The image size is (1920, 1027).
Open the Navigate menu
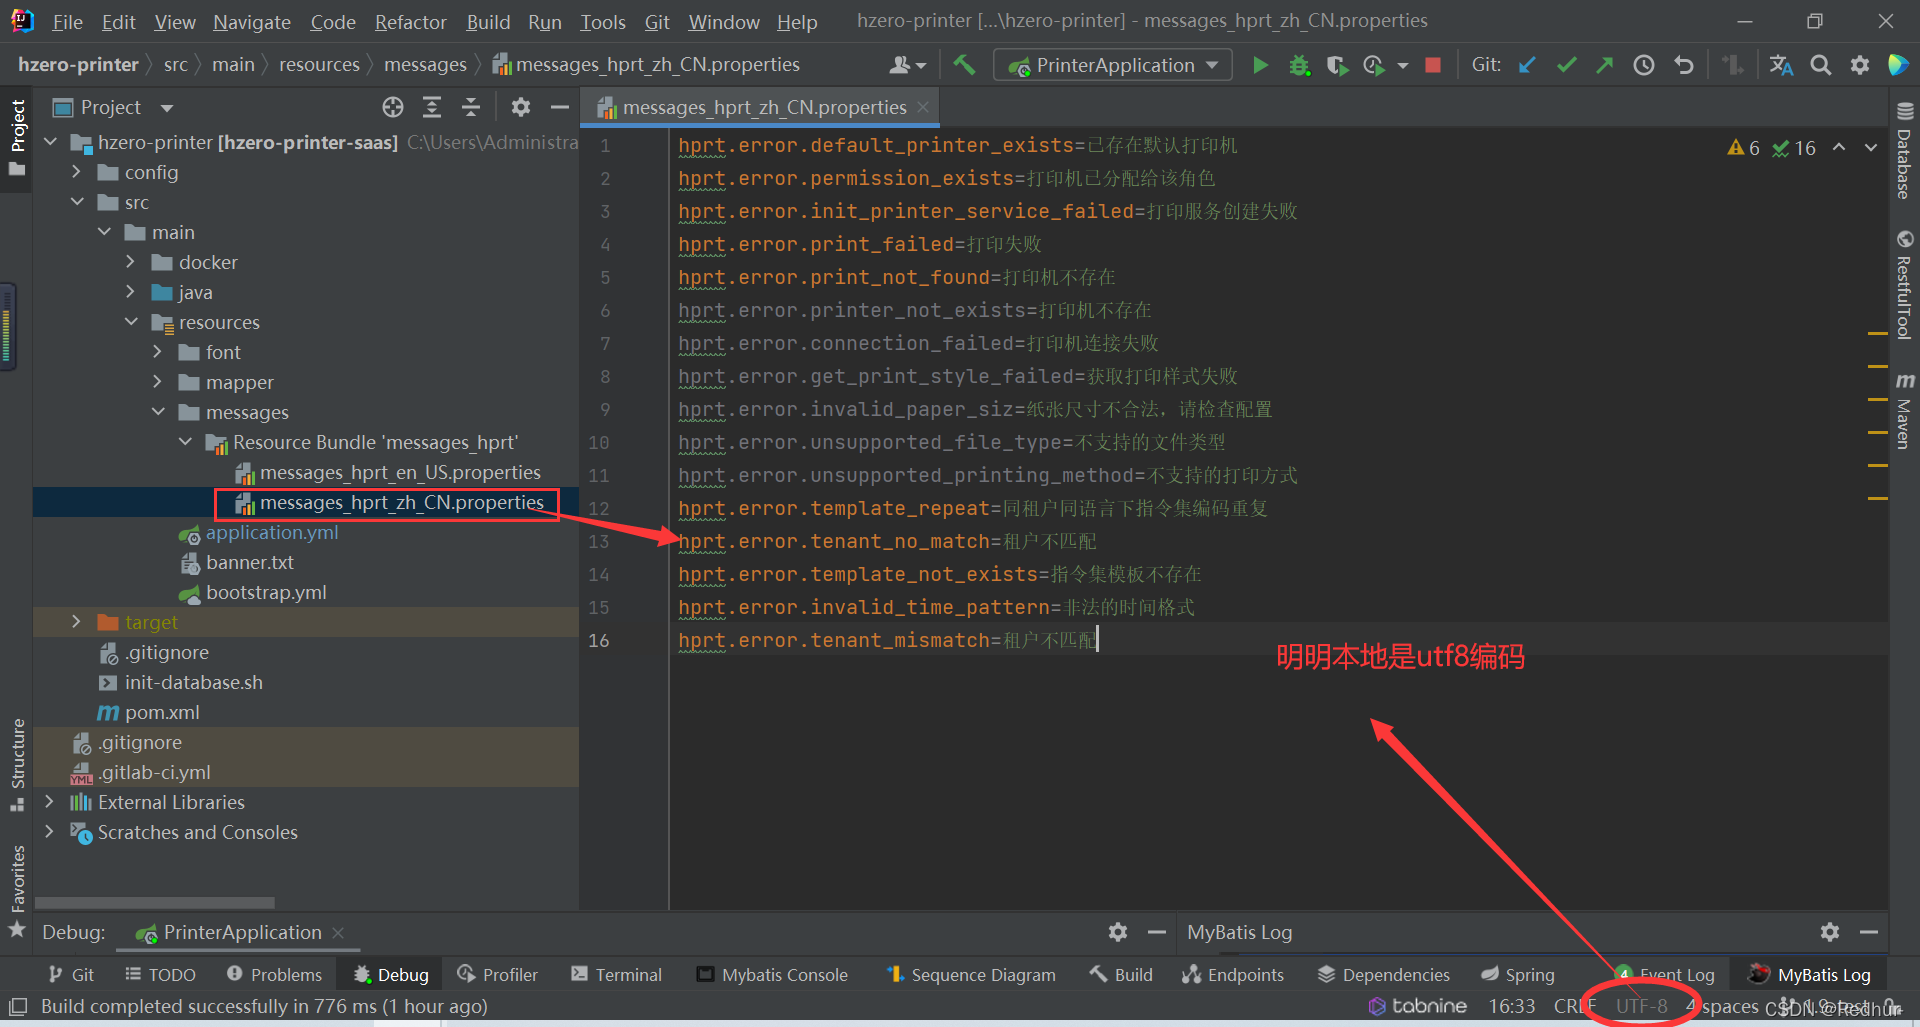(x=252, y=22)
